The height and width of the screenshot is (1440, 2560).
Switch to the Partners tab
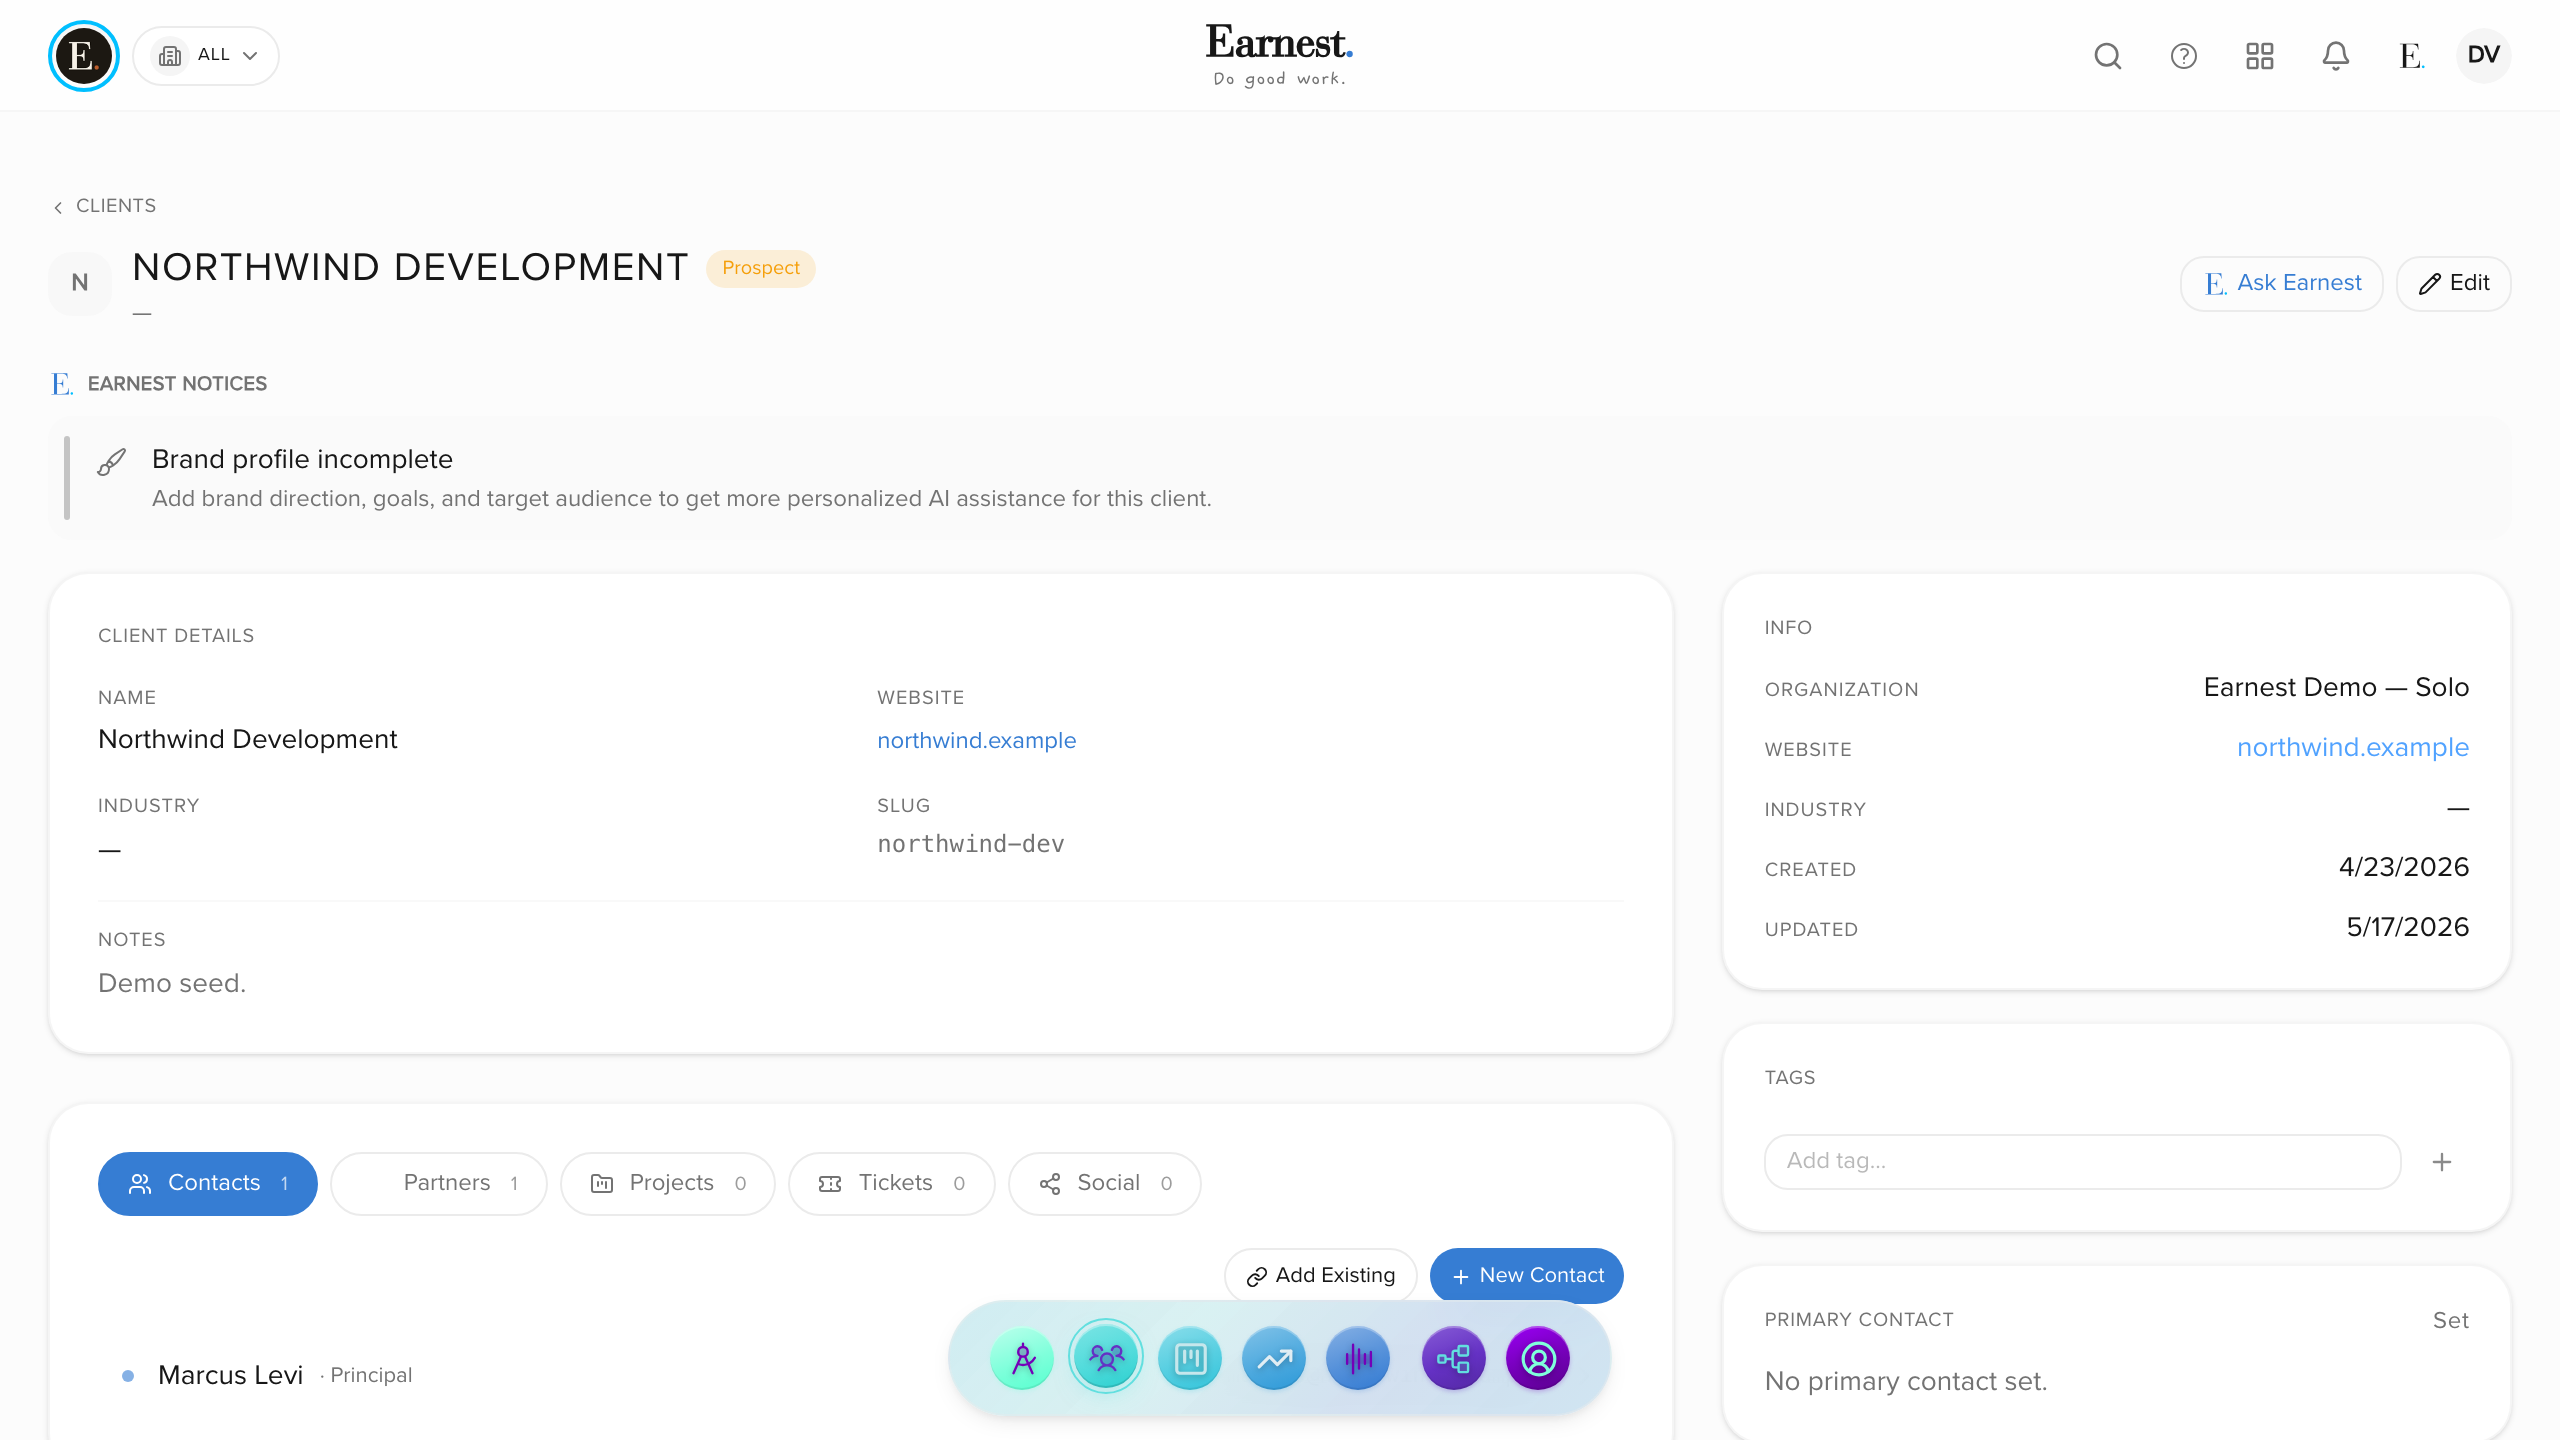[x=439, y=1183]
